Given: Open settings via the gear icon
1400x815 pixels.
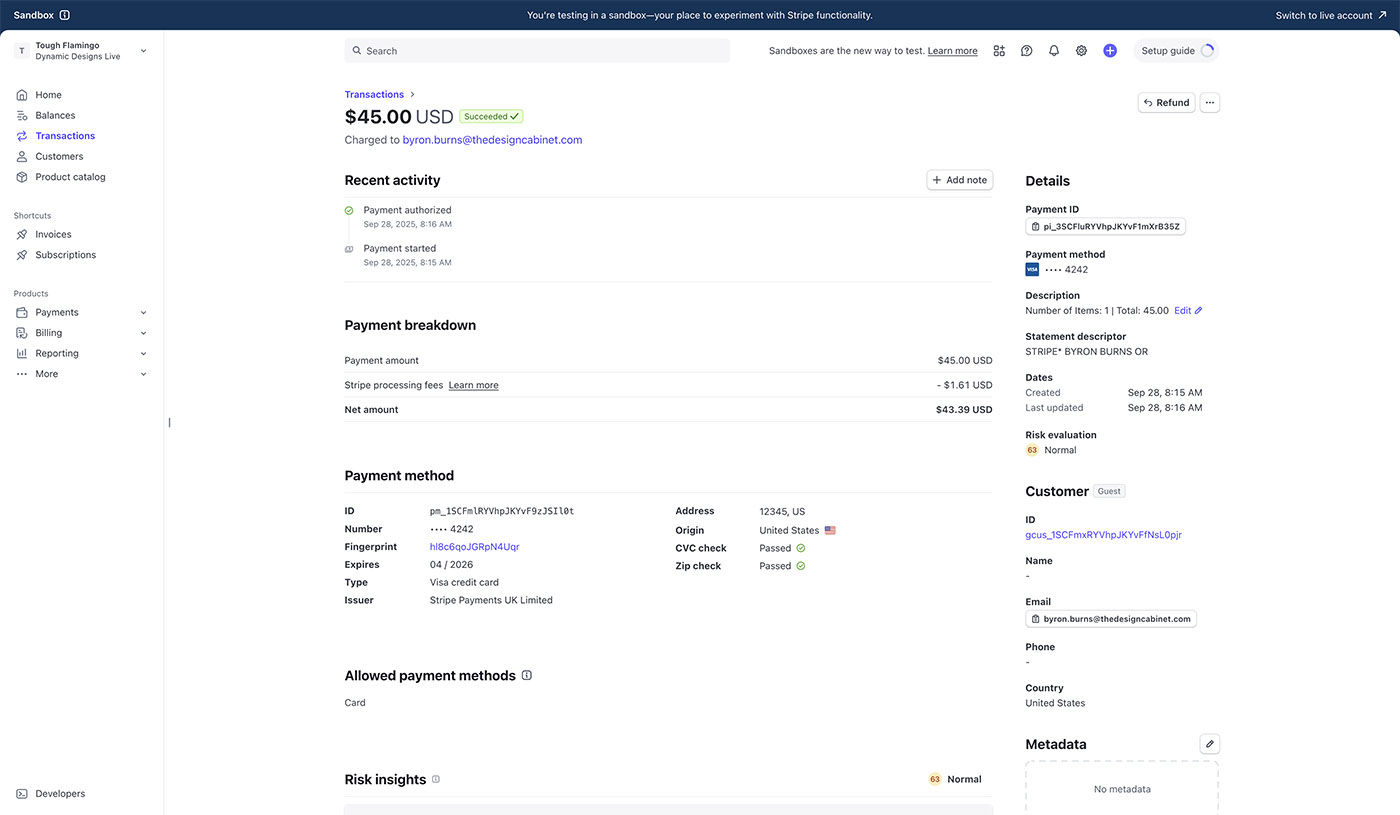Looking at the screenshot, I should [x=1081, y=51].
